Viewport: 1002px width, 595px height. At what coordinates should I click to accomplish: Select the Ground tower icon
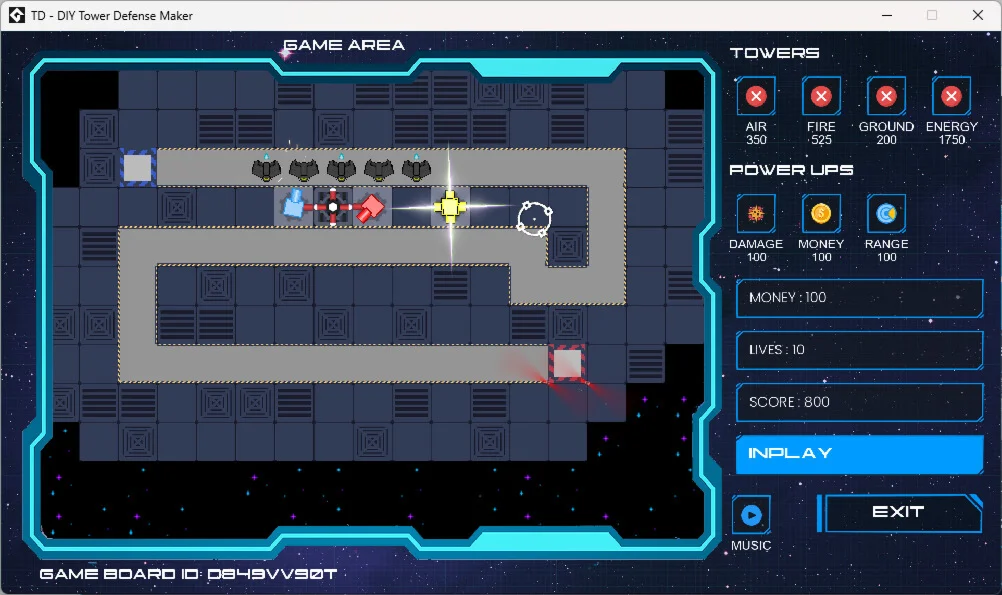click(x=886, y=97)
